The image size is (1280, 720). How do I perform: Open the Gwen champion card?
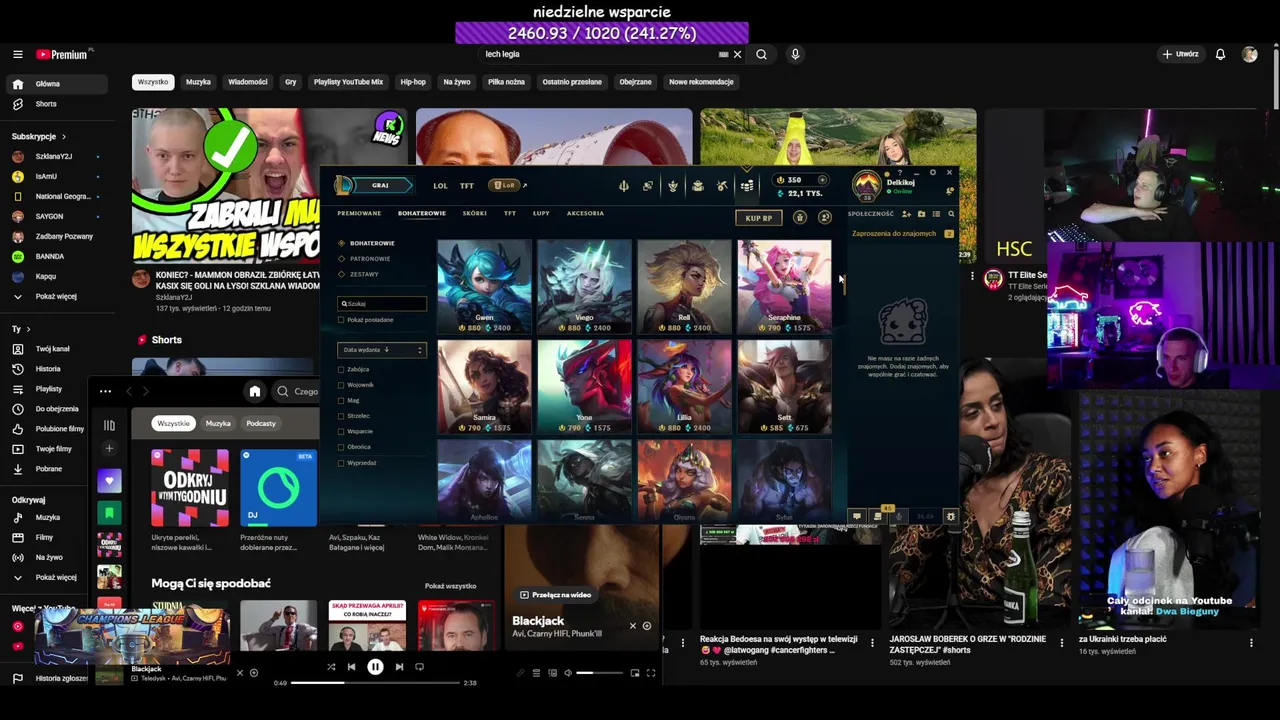(x=484, y=287)
